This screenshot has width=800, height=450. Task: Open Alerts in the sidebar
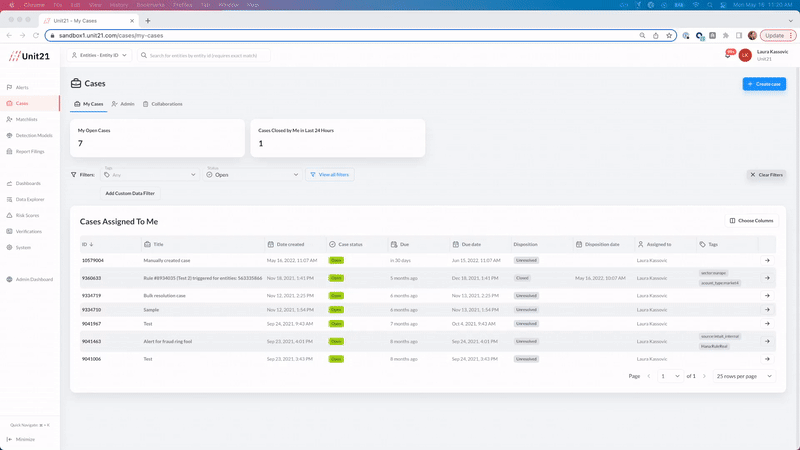[21, 87]
